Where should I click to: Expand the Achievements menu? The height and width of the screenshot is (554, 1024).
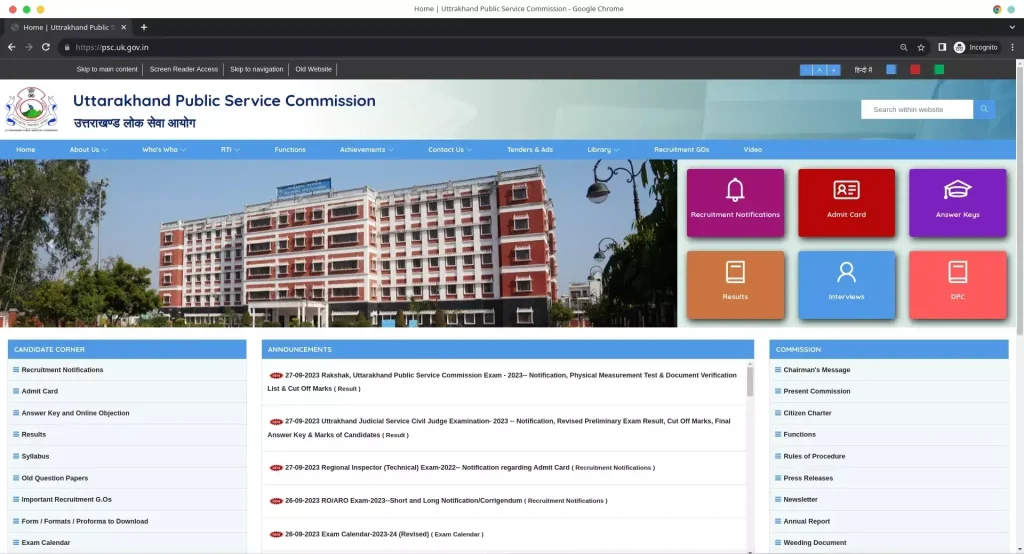coord(366,150)
